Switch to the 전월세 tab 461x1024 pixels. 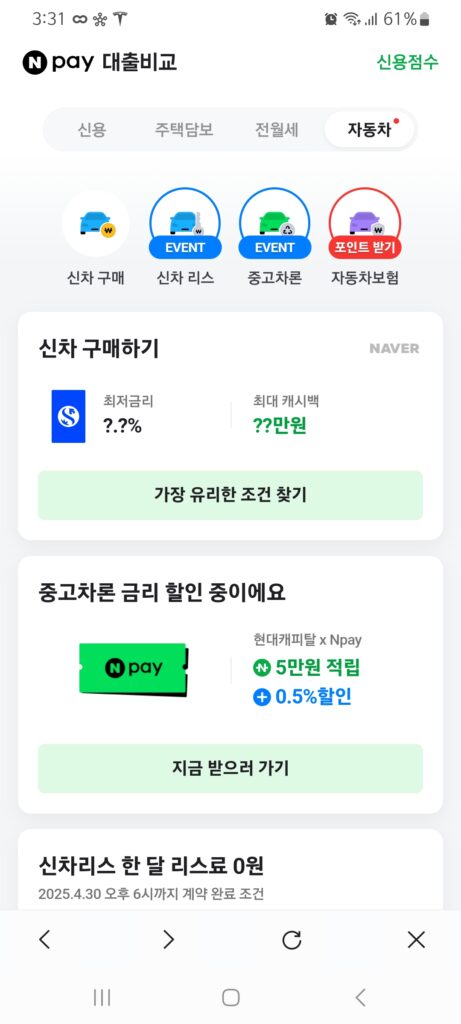coord(277,130)
